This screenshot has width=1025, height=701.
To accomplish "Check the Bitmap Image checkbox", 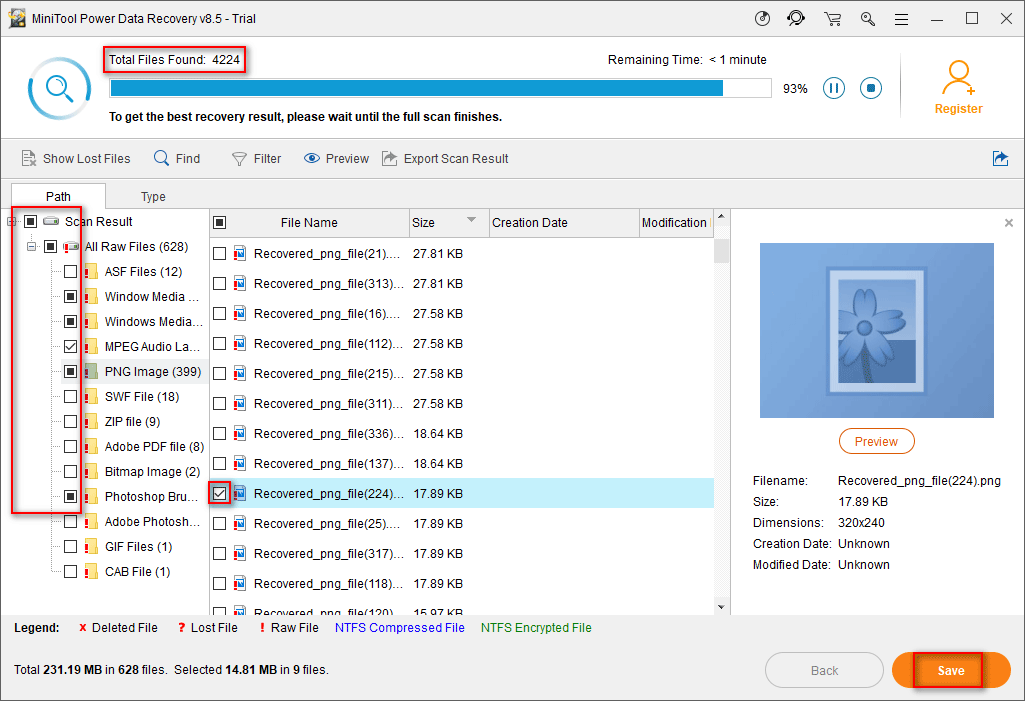I will pyautogui.click(x=71, y=471).
